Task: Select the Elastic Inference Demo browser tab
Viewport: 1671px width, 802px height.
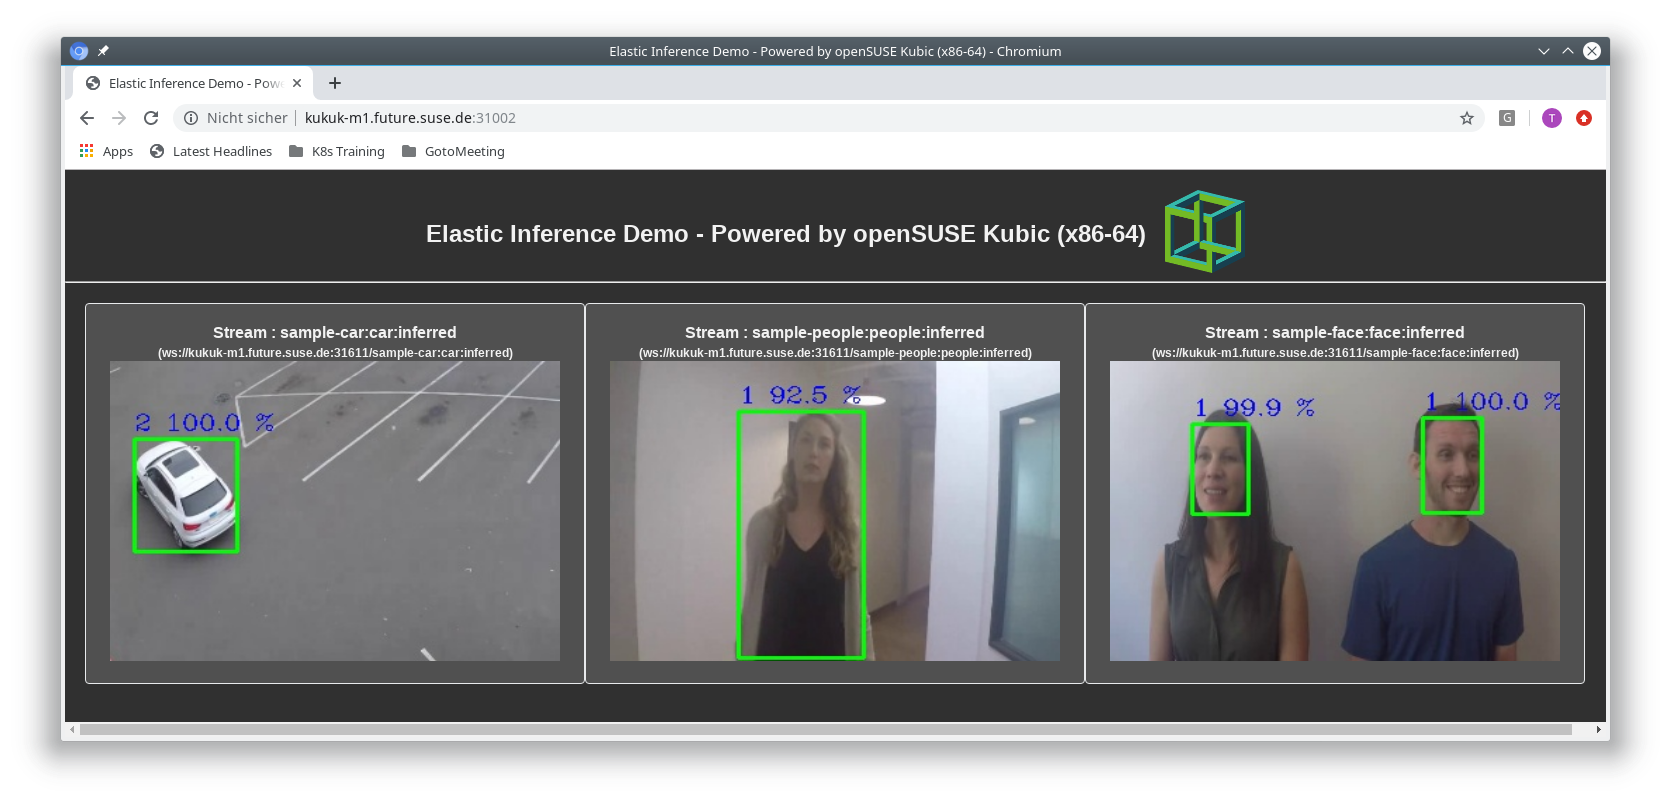Action: click(193, 83)
